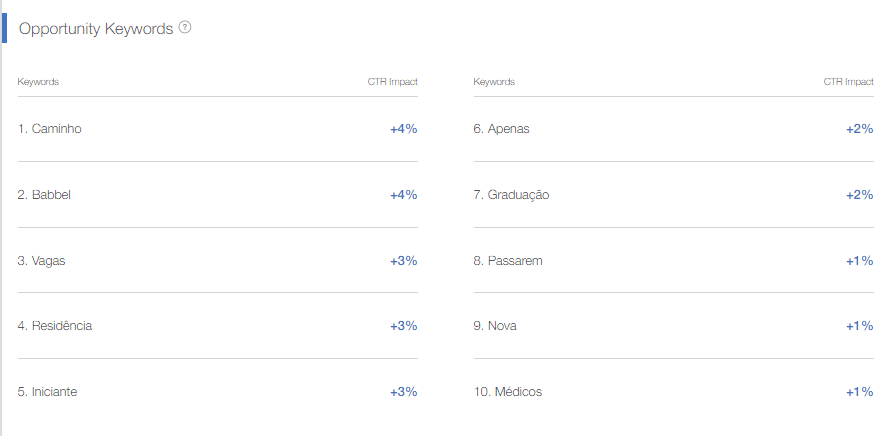Click the right Keywords column header
890x436 pixels.
point(494,82)
